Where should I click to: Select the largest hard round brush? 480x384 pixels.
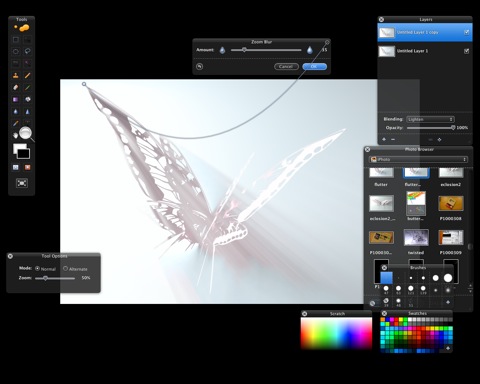click(x=448, y=278)
